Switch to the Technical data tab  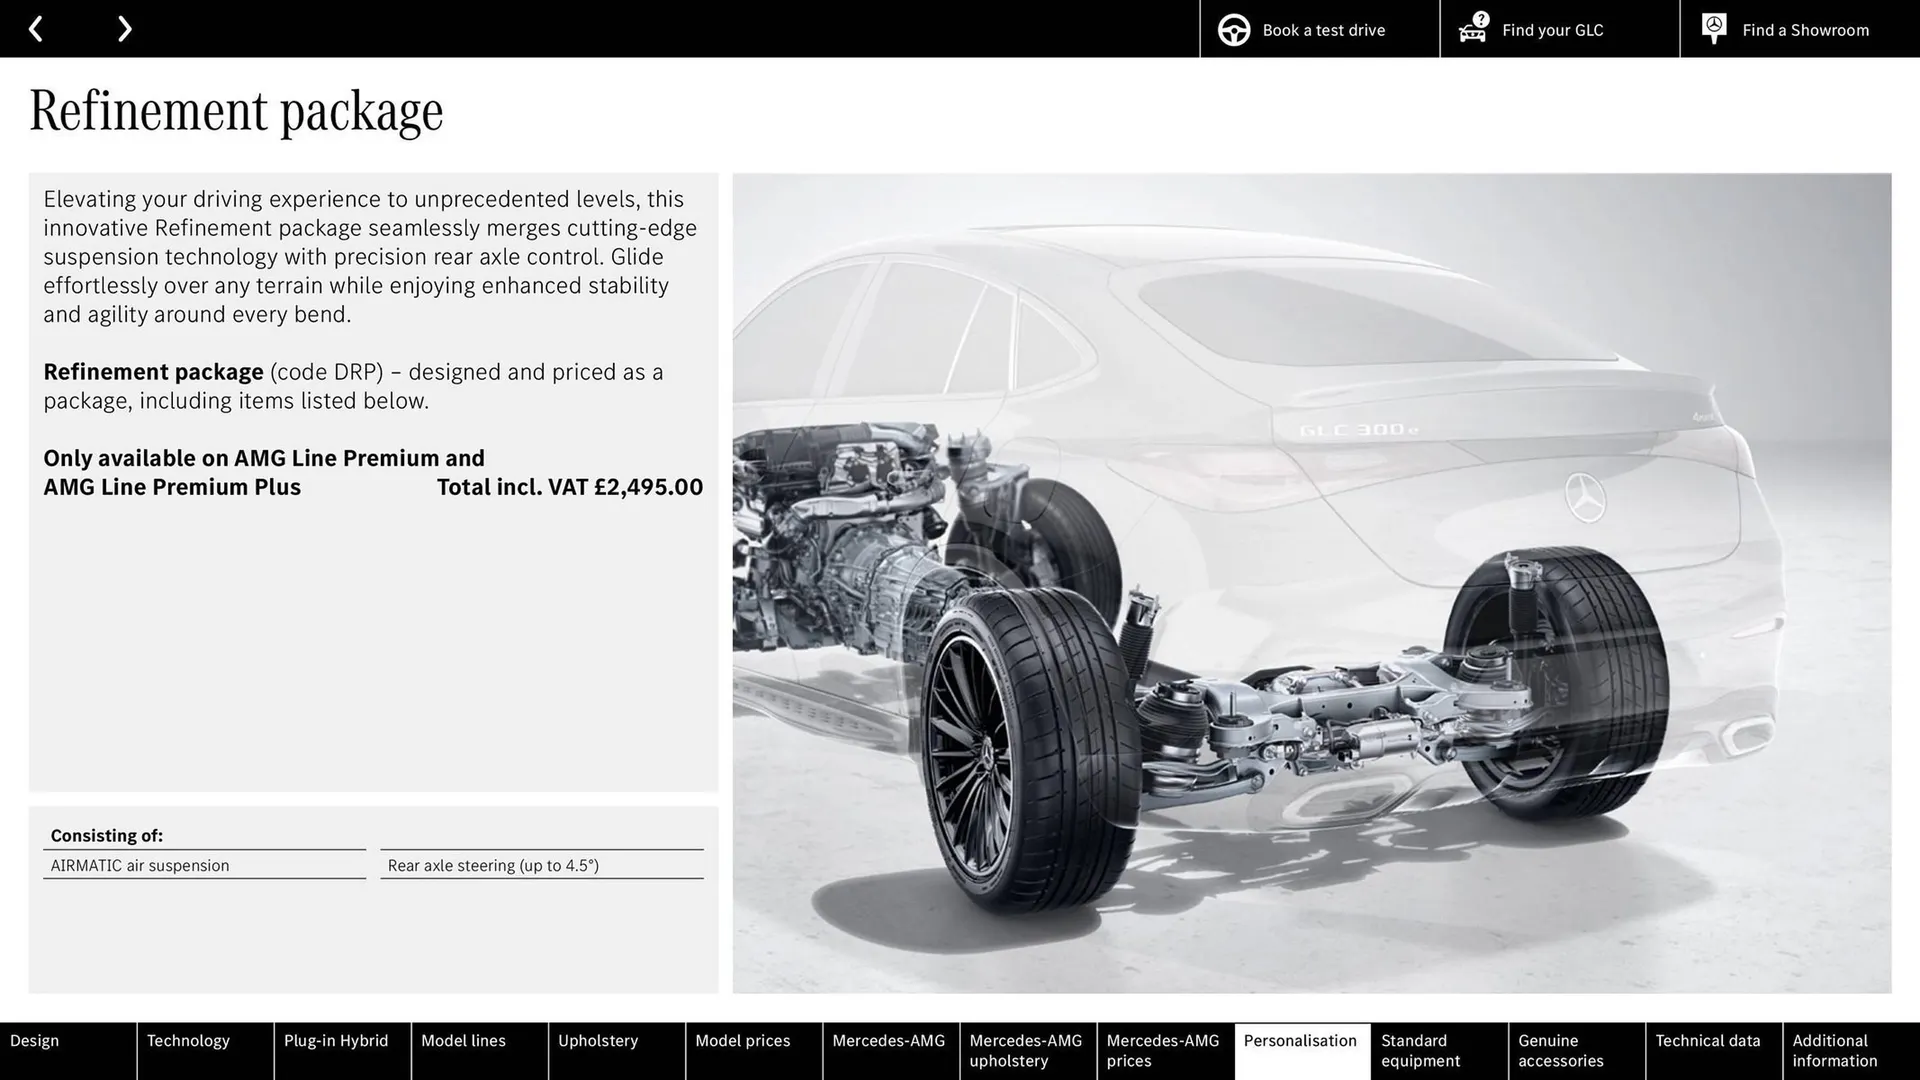click(x=1713, y=1051)
